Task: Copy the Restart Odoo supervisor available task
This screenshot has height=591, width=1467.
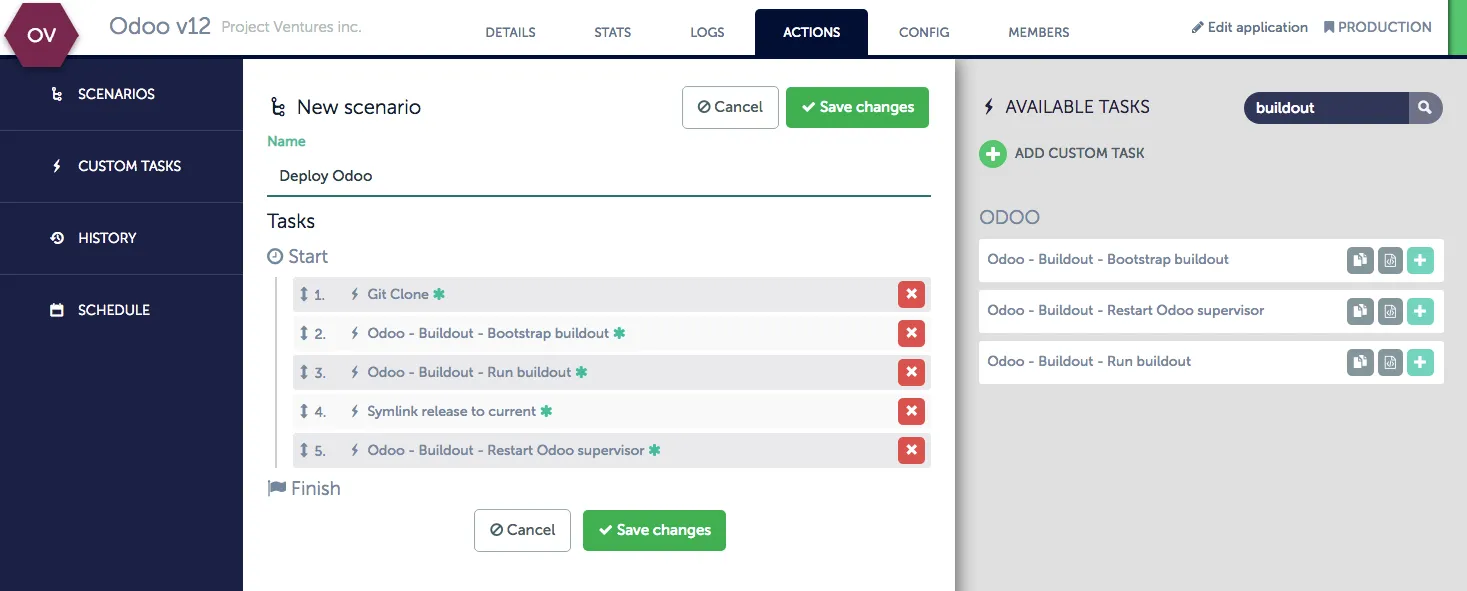Action: [1360, 311]
